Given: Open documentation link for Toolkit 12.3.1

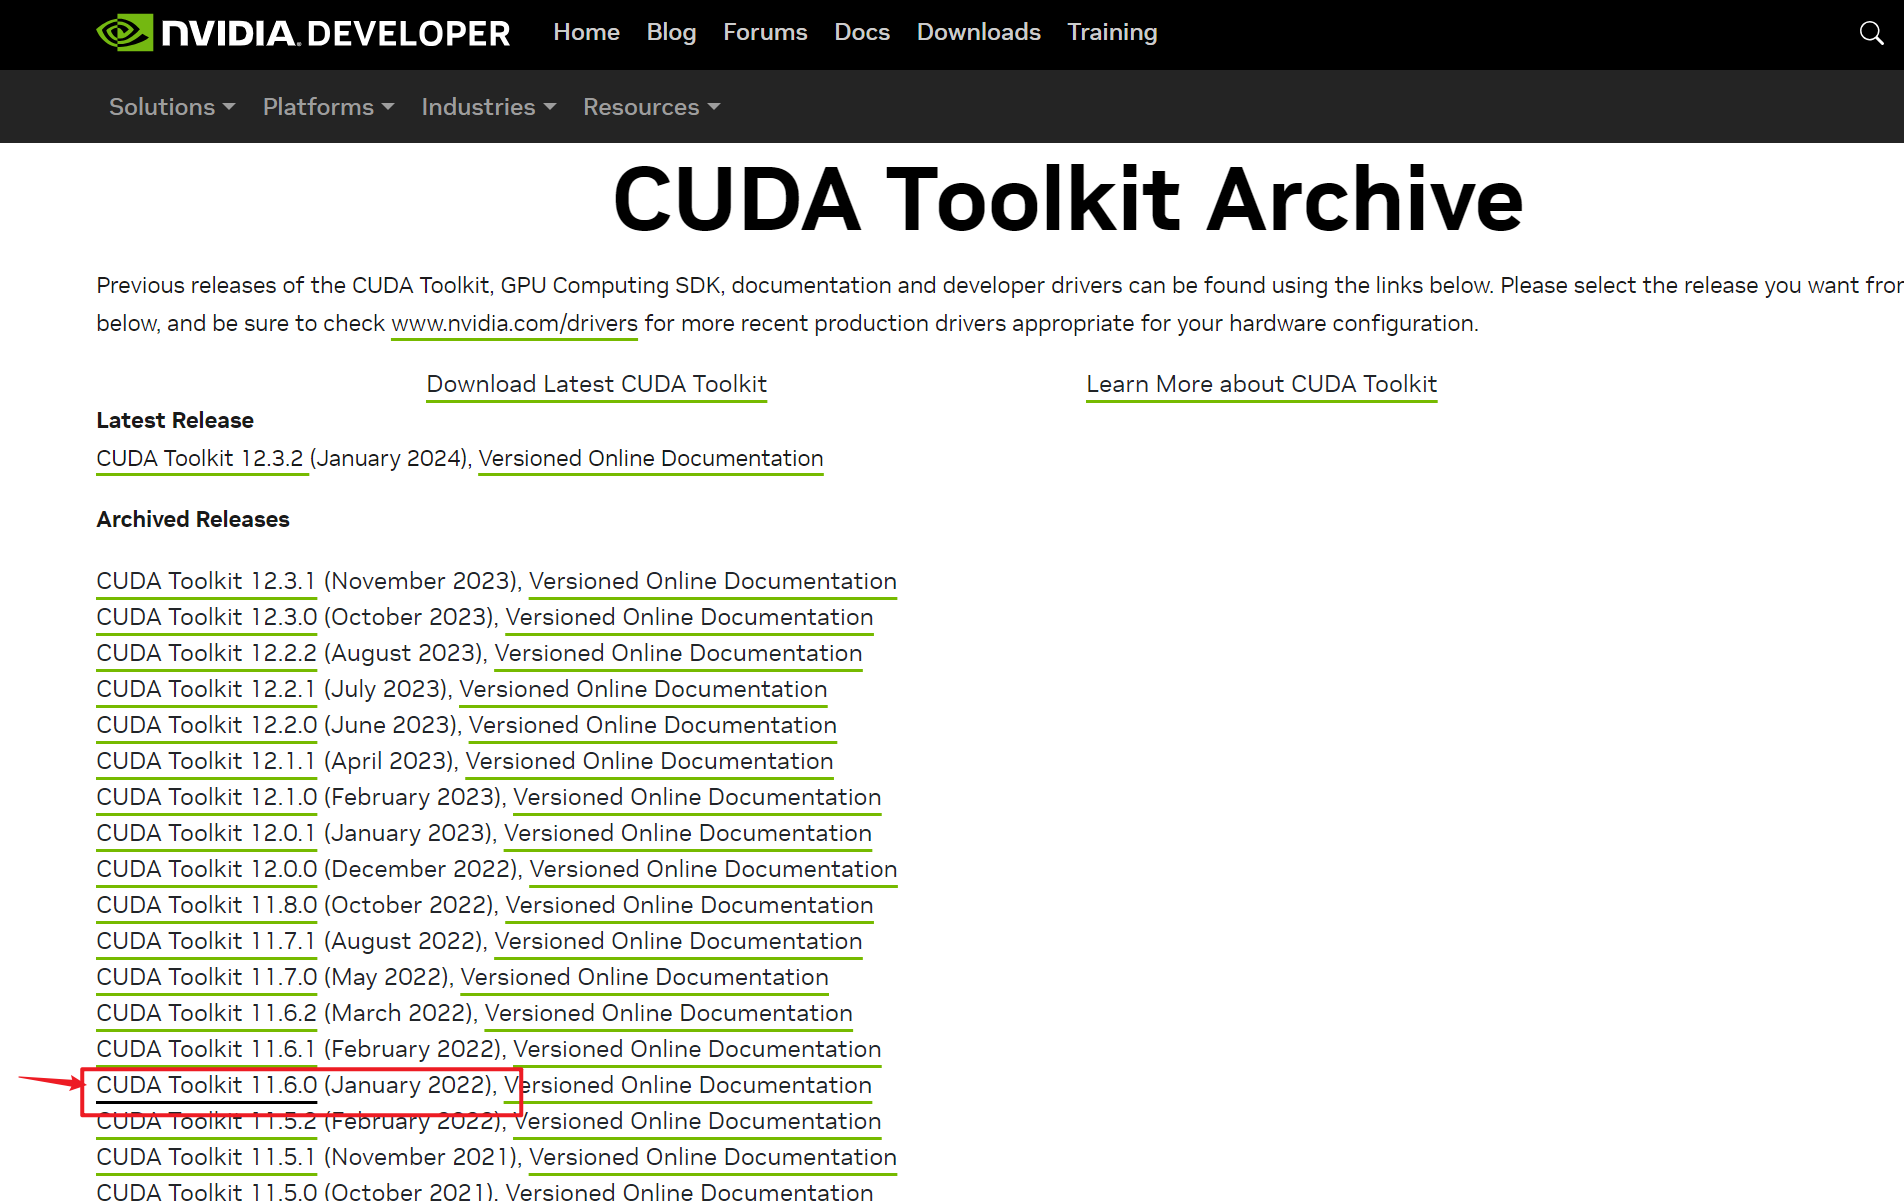Looking at the screenshot, I should pos(713,582).
